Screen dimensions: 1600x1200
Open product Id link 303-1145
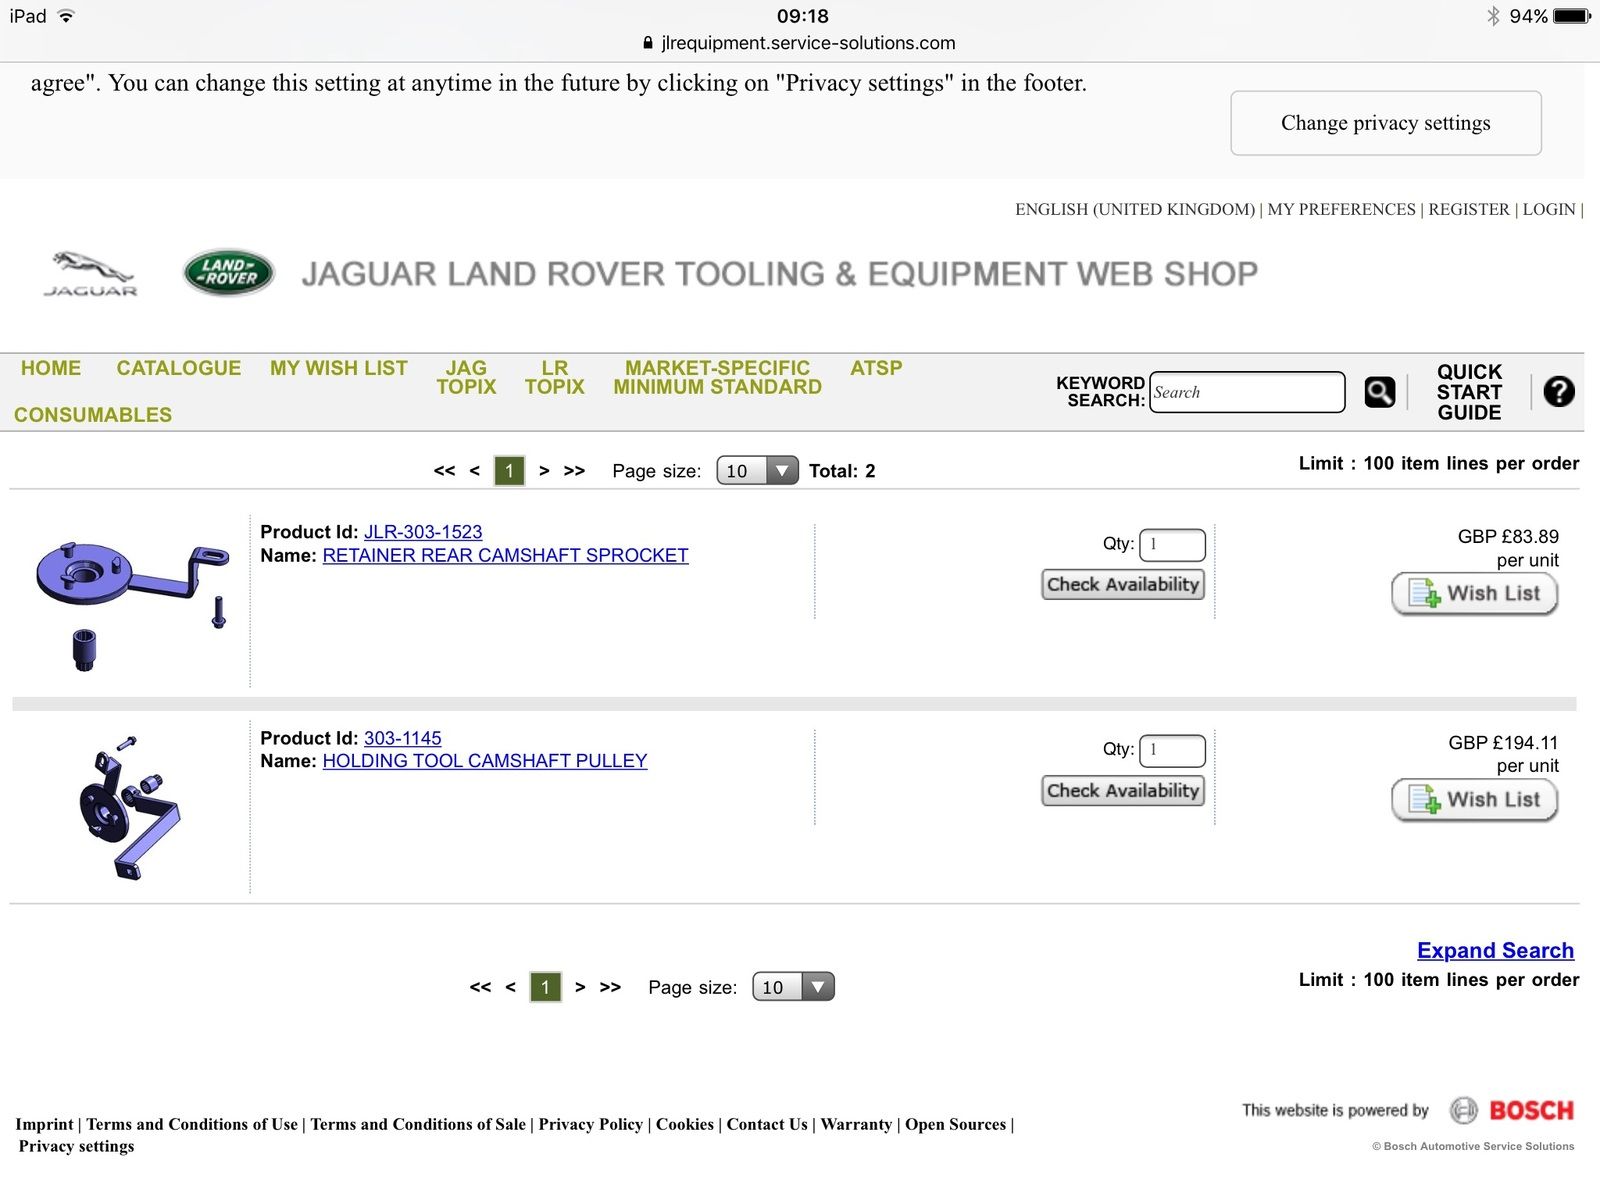click(402, 738)
